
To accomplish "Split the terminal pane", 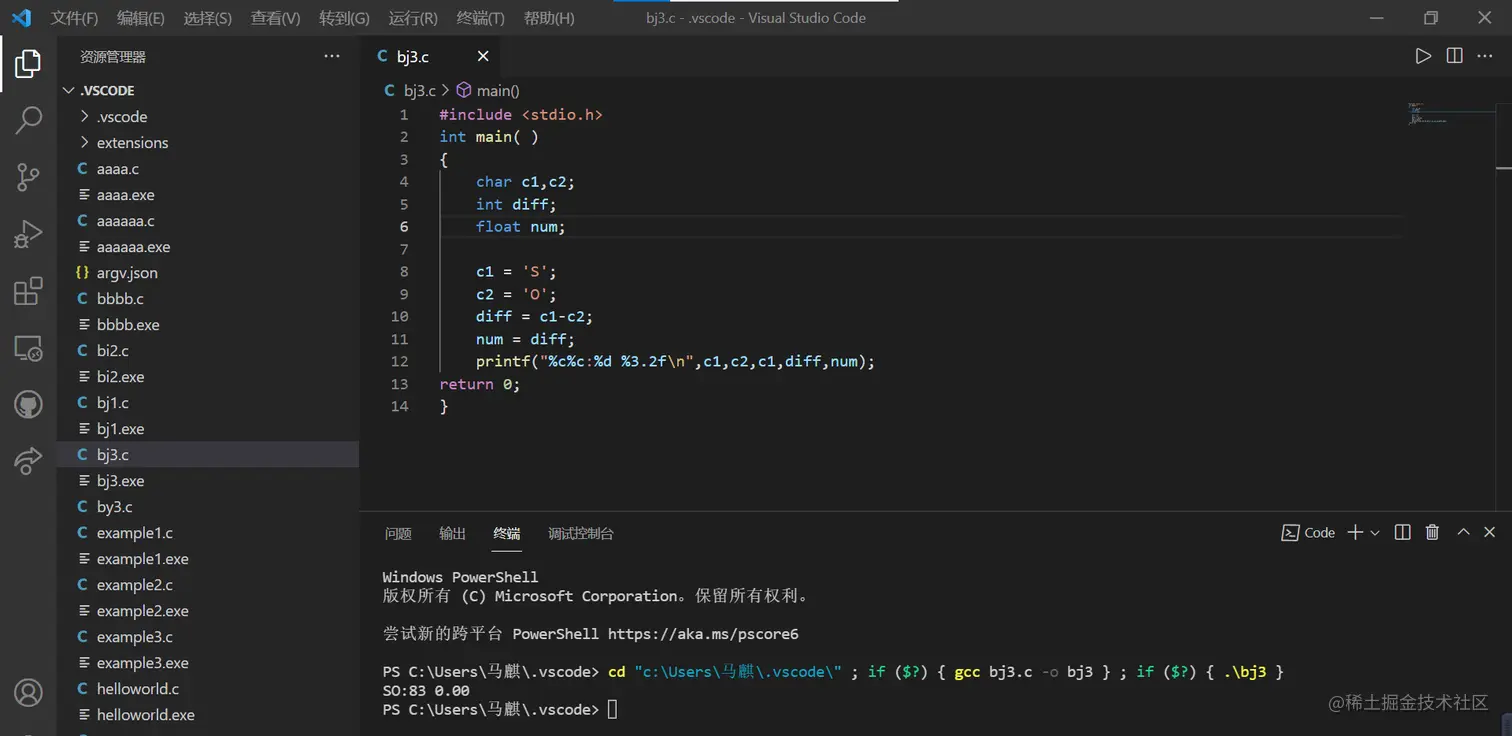I will coord(1403,533).
